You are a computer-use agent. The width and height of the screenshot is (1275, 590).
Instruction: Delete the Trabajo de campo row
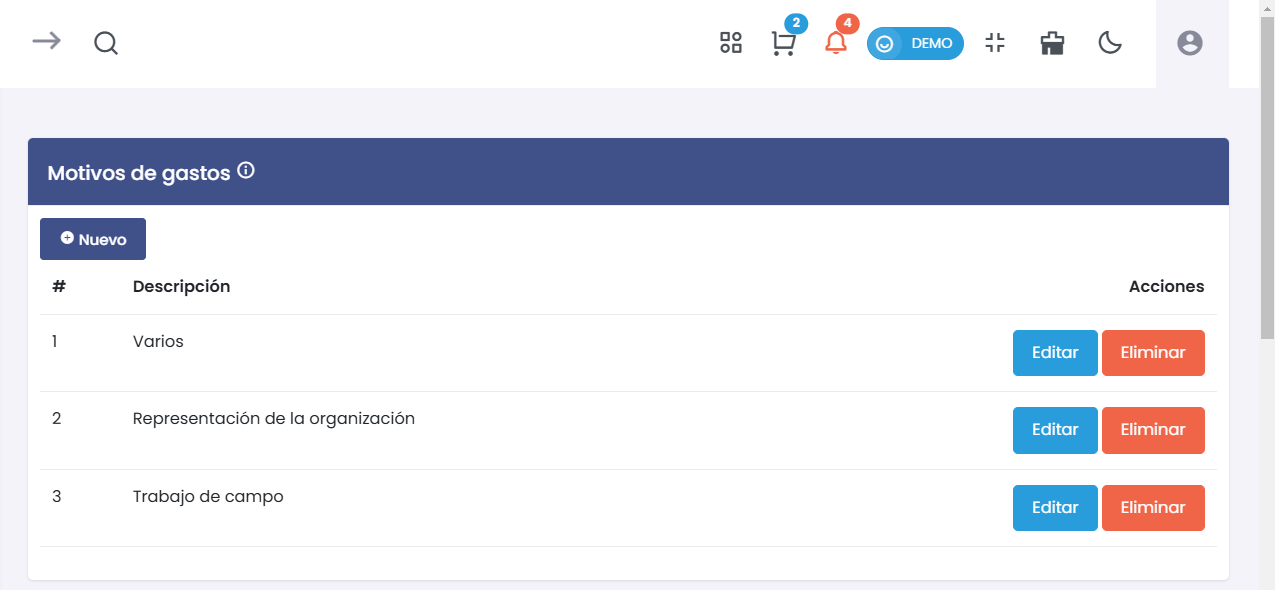point(1153,508)
